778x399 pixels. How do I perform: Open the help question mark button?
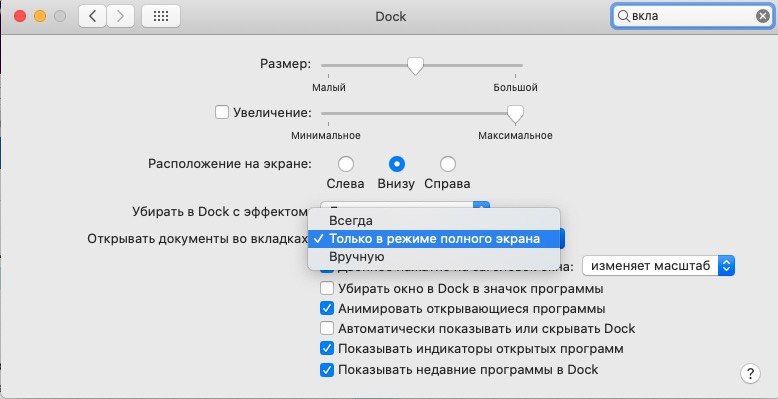[x=750, y=373]
